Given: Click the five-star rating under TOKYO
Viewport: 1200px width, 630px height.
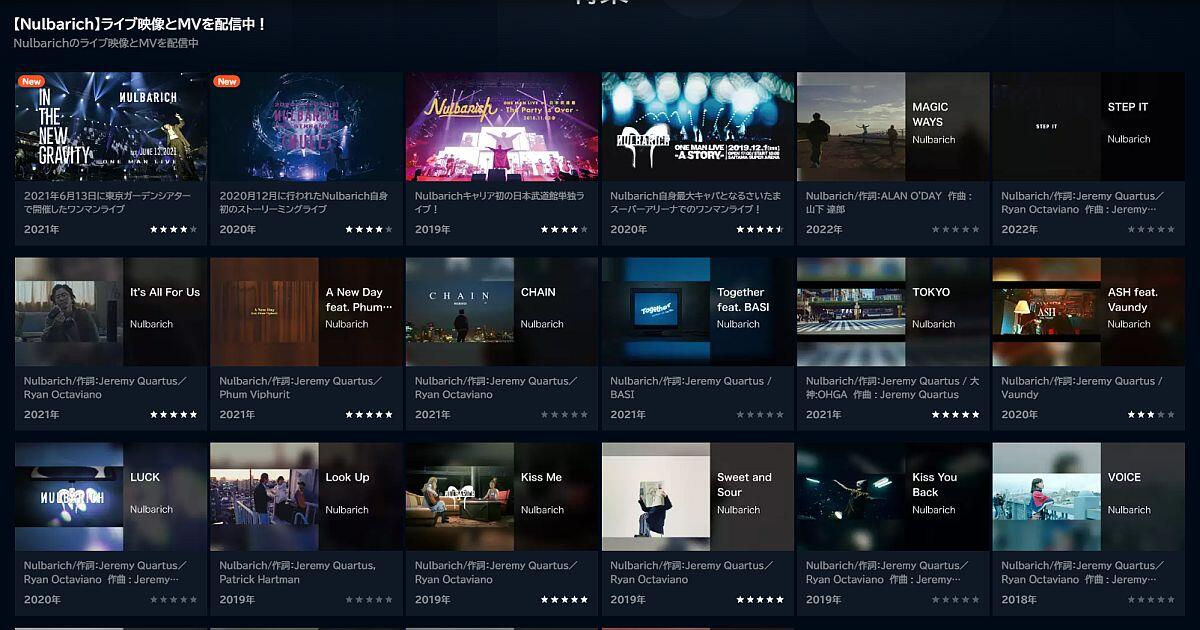Looking at the screenshot, I should (955, 415).
